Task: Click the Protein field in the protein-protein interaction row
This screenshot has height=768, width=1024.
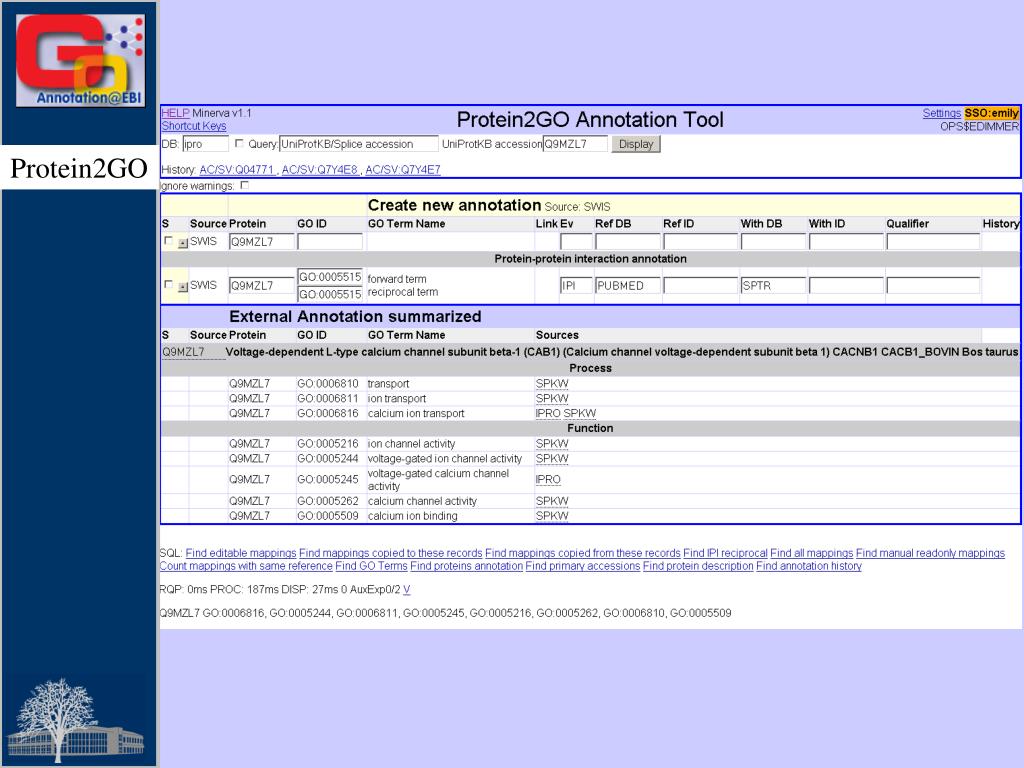Action: click(x=261, y=285)
